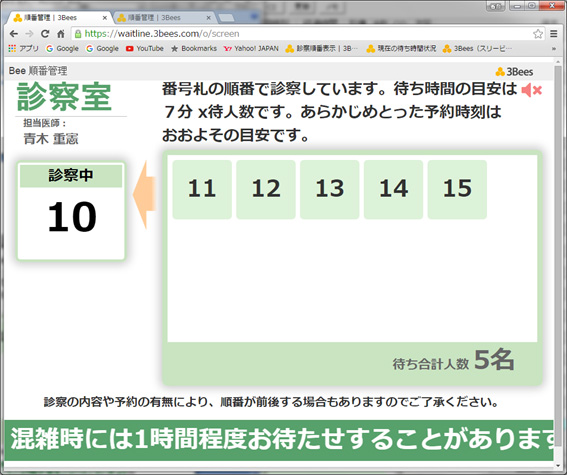
Task: Click the browser forward arrow
Action: tap(29, 34)
